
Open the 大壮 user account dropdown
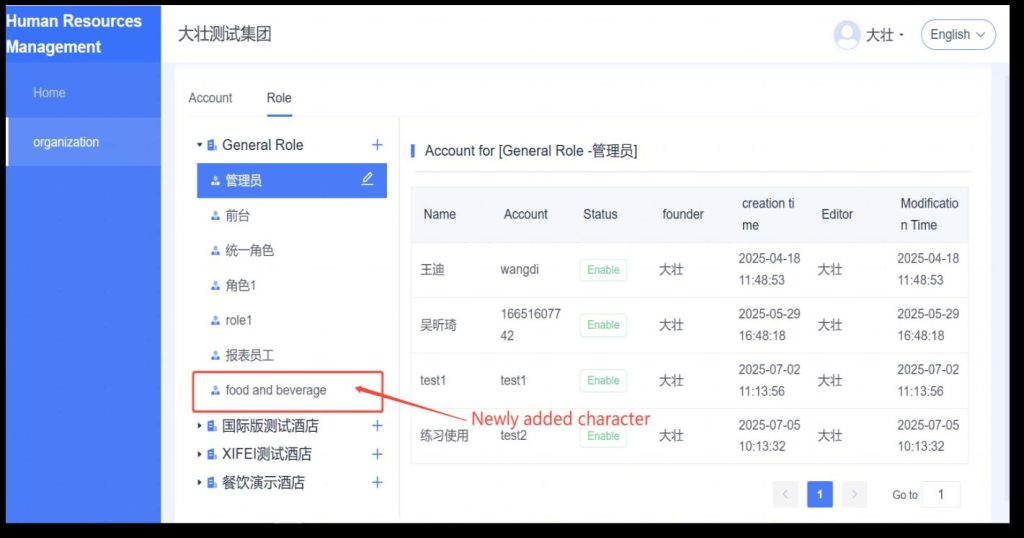click(x=884, y=35)
